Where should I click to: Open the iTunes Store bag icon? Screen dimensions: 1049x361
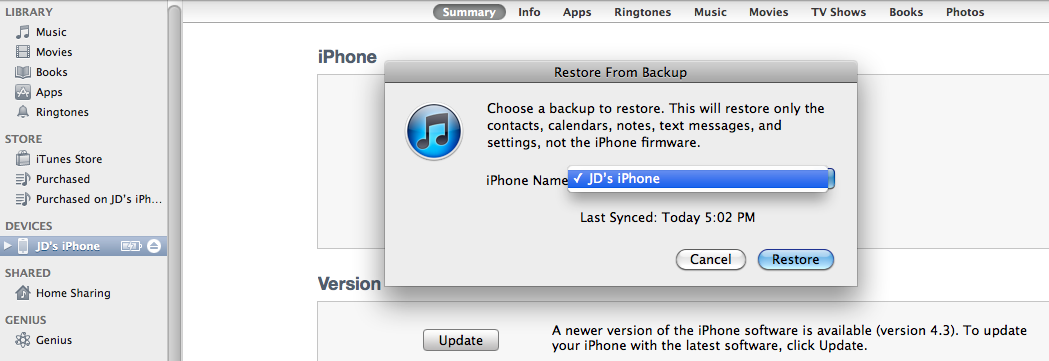point(23,159)
